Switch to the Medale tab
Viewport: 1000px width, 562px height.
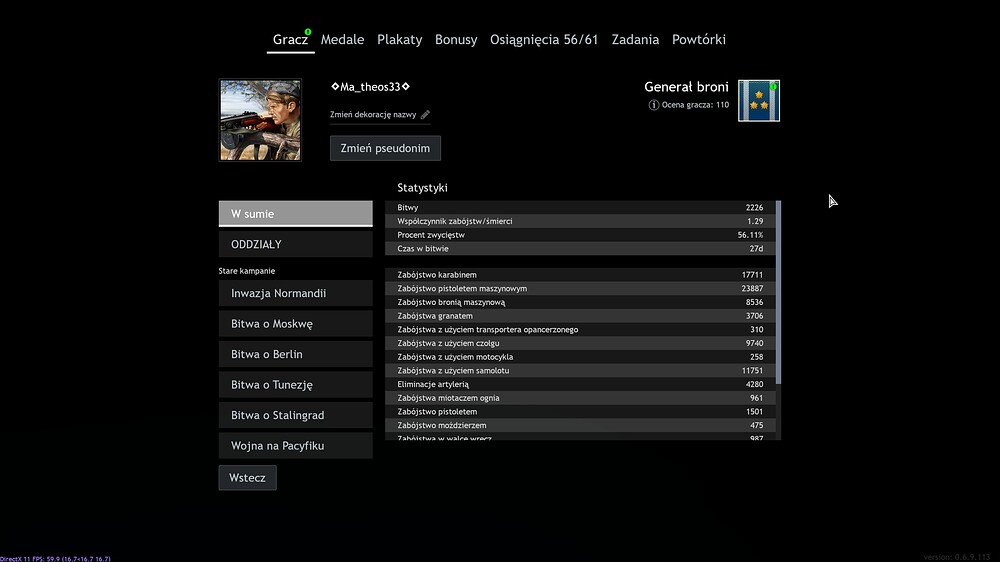[342, 40]
